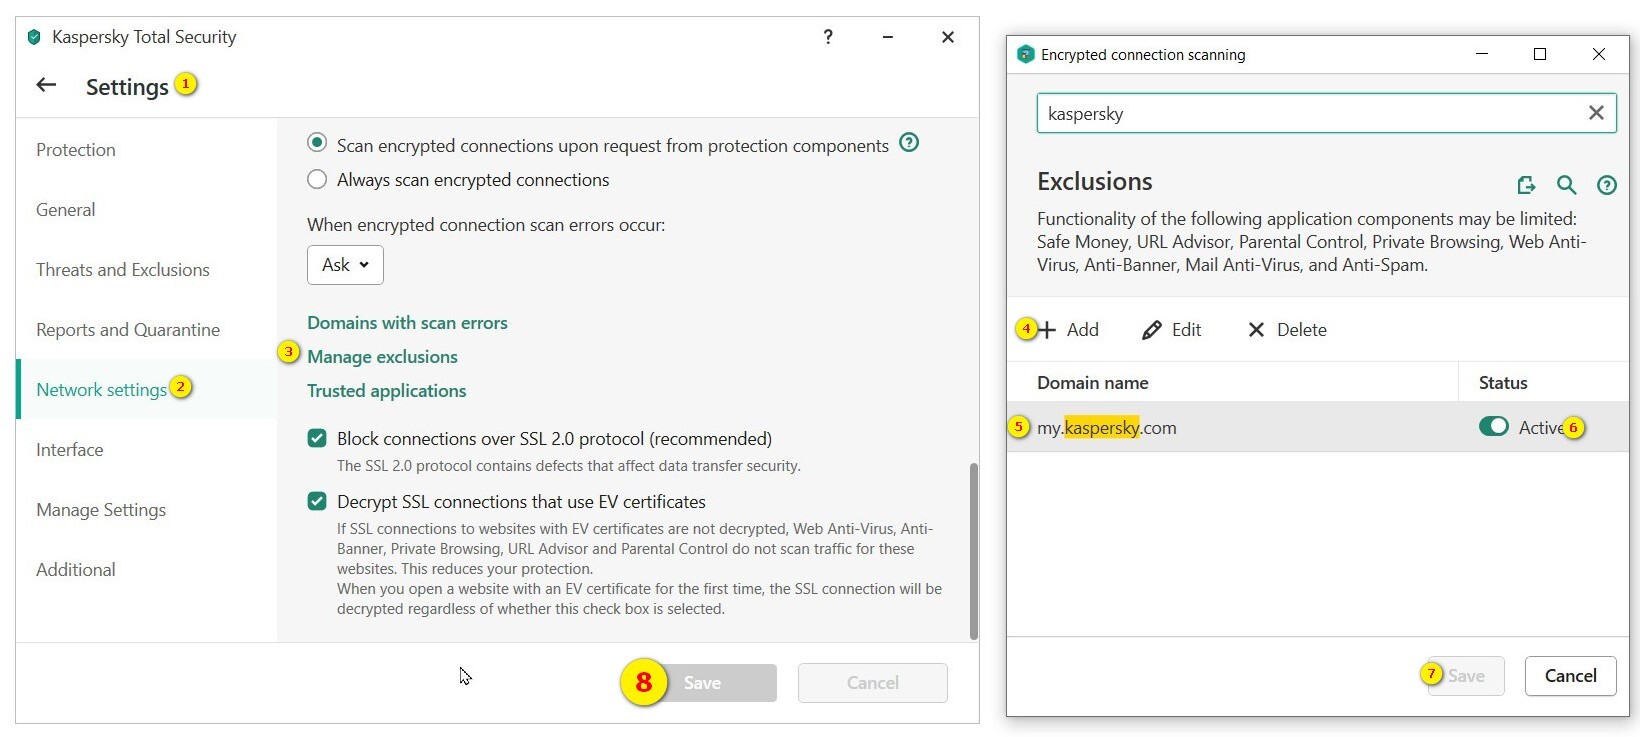
Task: Open Trusted applications link
Action: (387, 391)
